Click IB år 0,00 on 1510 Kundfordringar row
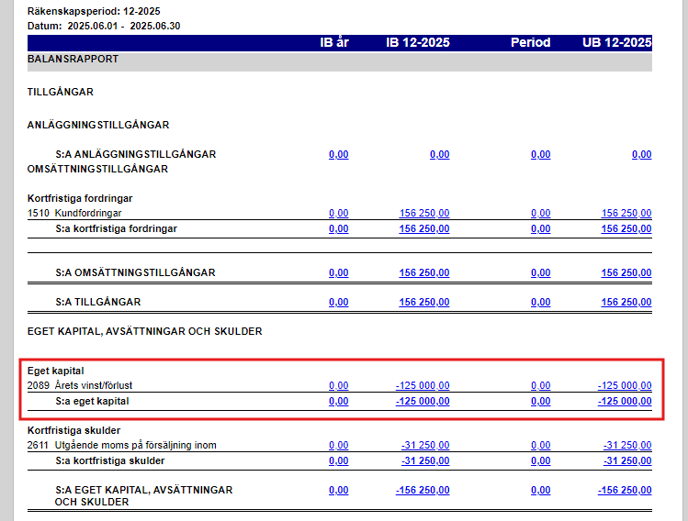Image resolution: width=688 pixels, height=521 pixels. pos(338,213)
